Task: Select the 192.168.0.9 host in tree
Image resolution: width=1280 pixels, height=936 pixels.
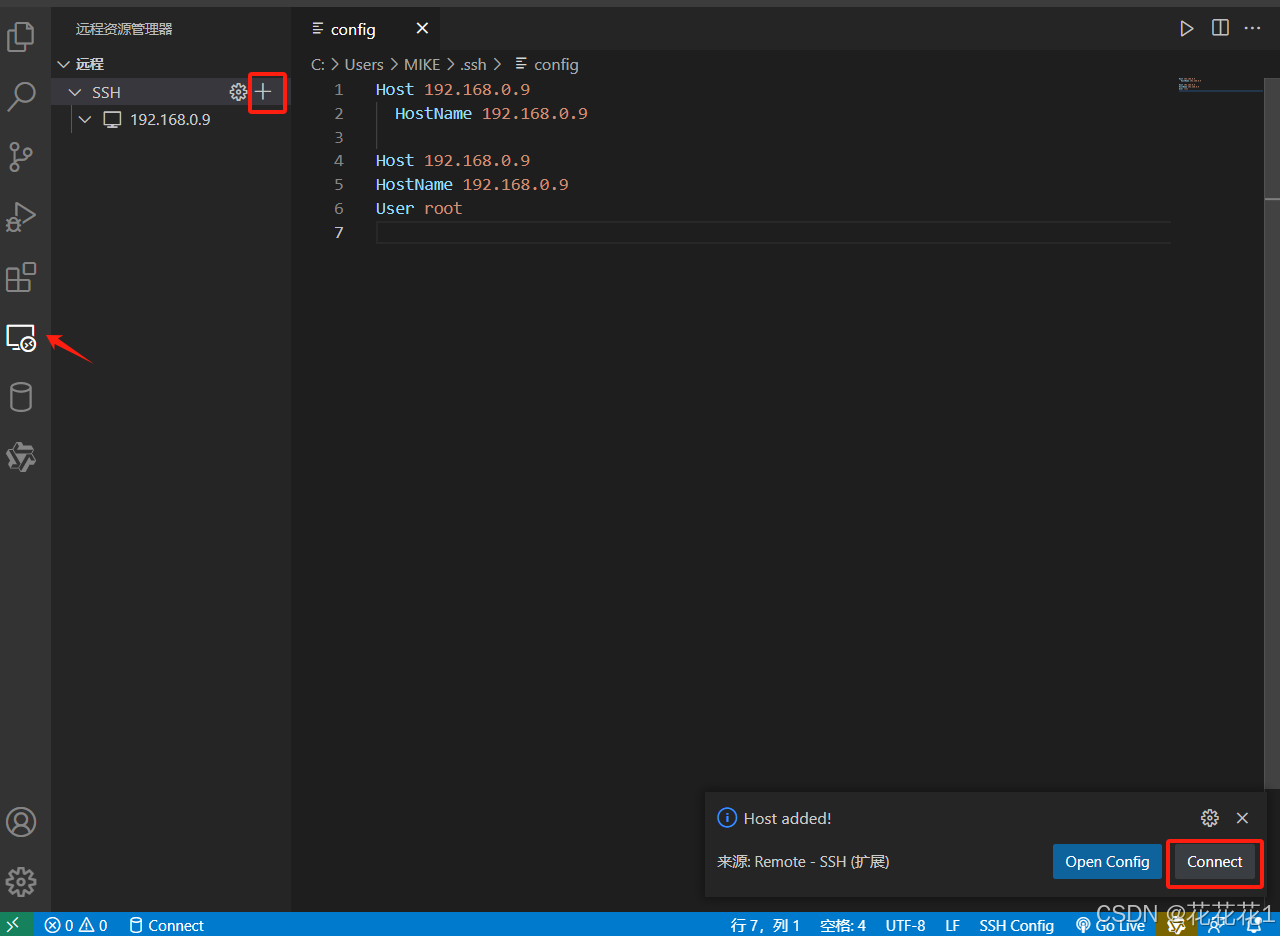Action: [171, 119]
